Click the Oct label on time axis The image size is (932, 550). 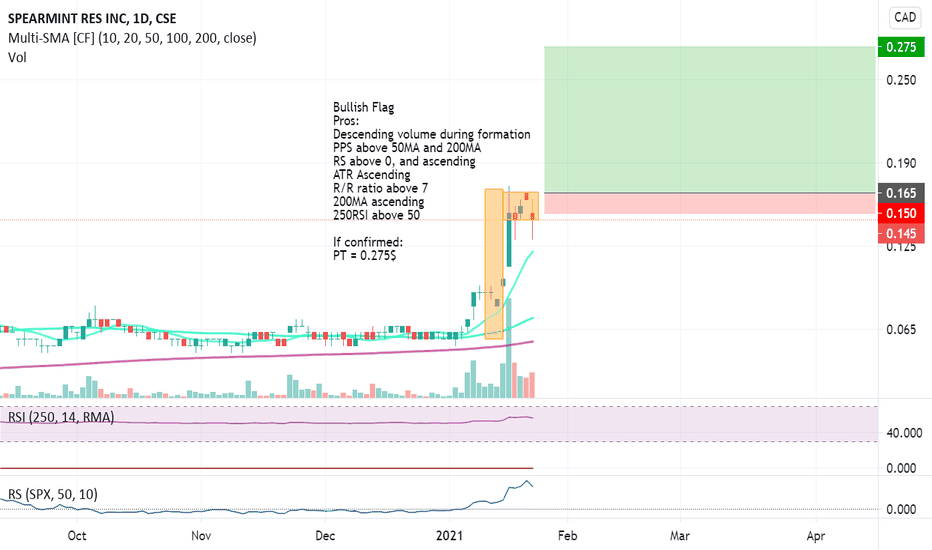coord(77,535)
